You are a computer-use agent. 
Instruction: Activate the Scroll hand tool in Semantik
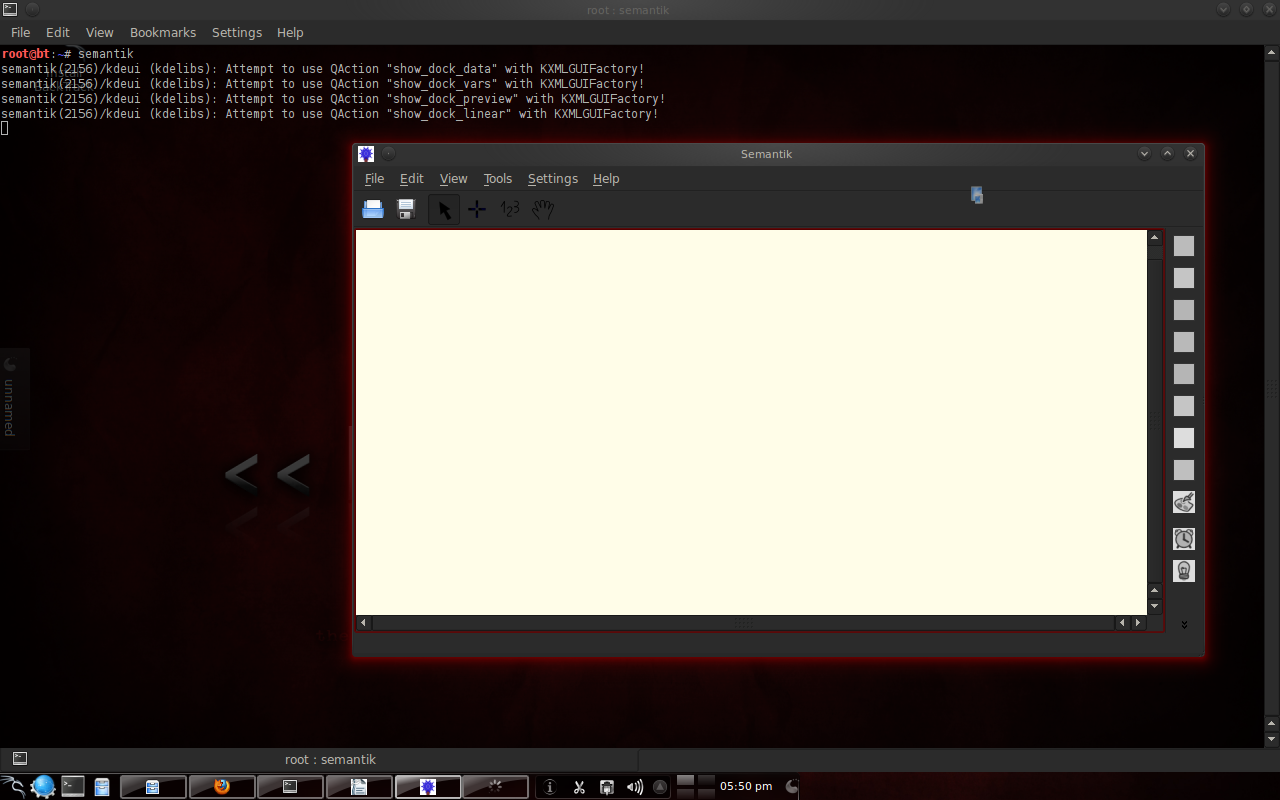pos(543,209)
